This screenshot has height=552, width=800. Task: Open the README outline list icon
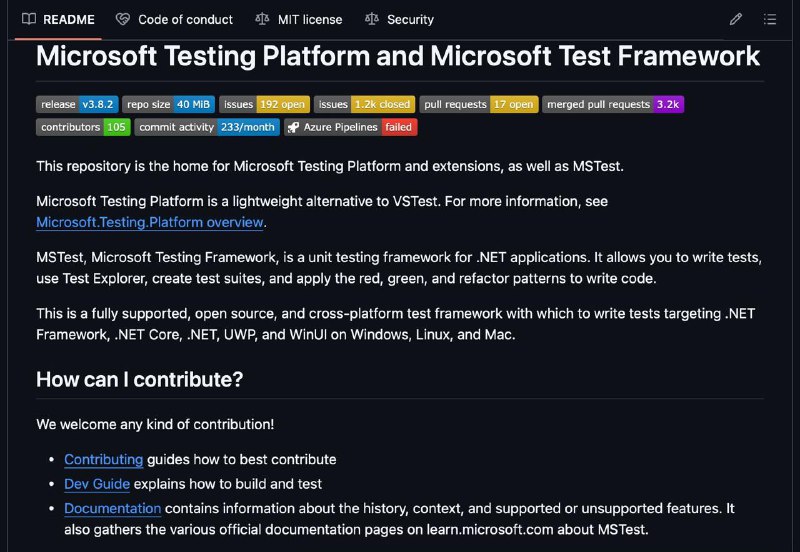pos(769,19)
